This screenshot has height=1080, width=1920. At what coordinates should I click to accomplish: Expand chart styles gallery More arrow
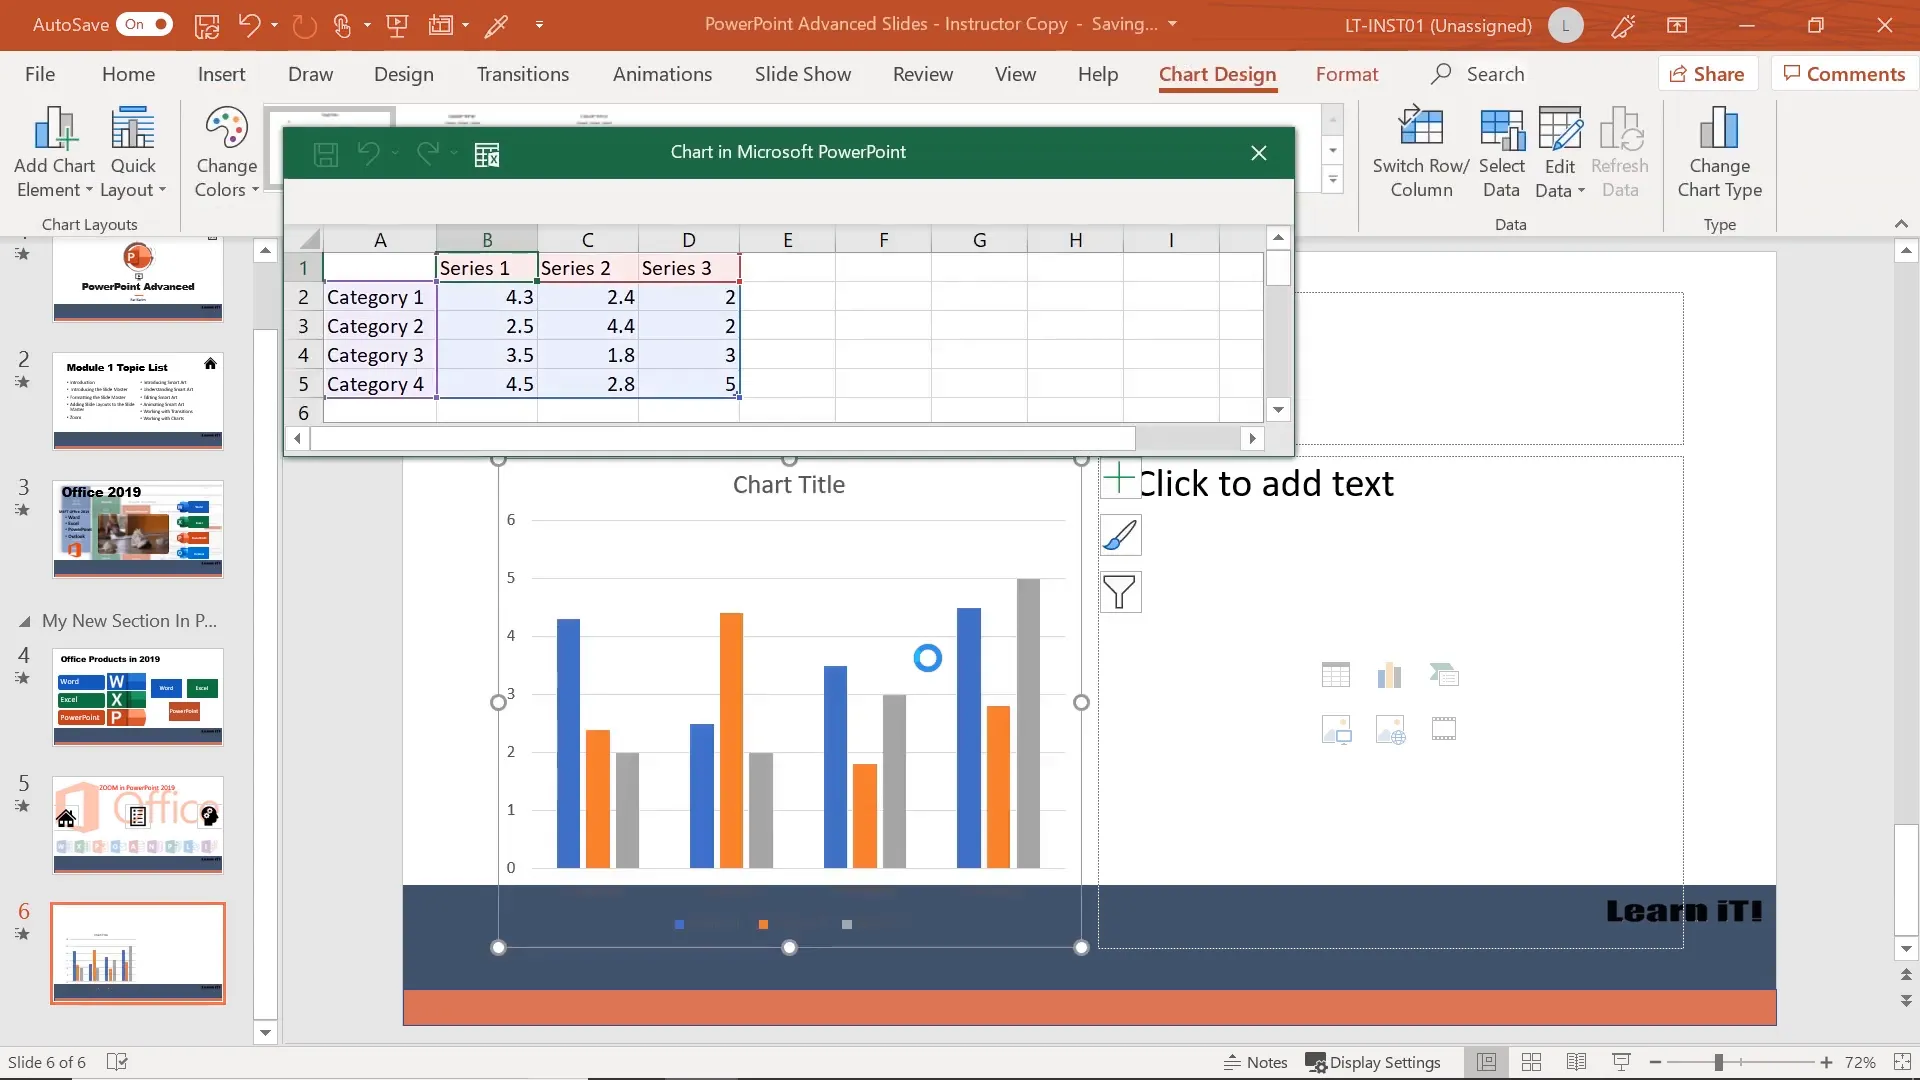pos(1332,181)
